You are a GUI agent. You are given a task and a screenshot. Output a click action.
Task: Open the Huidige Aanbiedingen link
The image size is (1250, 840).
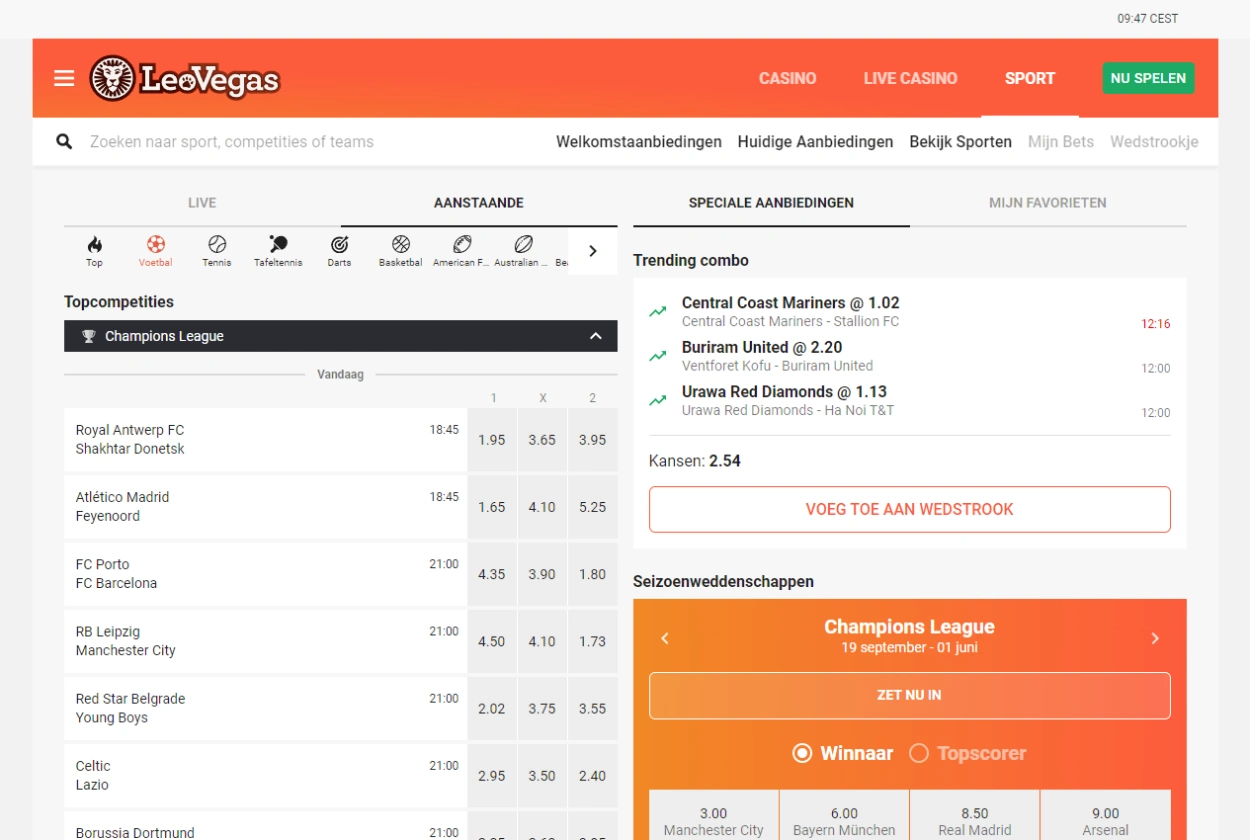pos(816,142)
